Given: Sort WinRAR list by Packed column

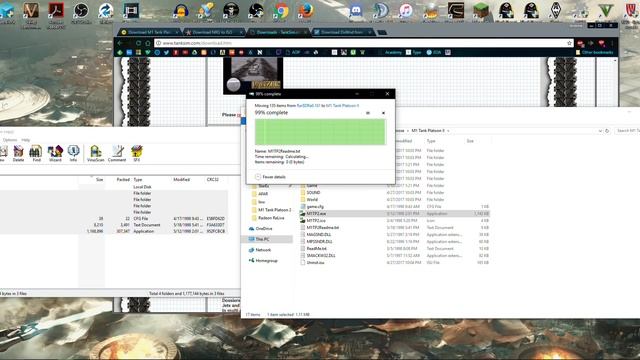Looking at the screenshot, I should tap(123, 179).
